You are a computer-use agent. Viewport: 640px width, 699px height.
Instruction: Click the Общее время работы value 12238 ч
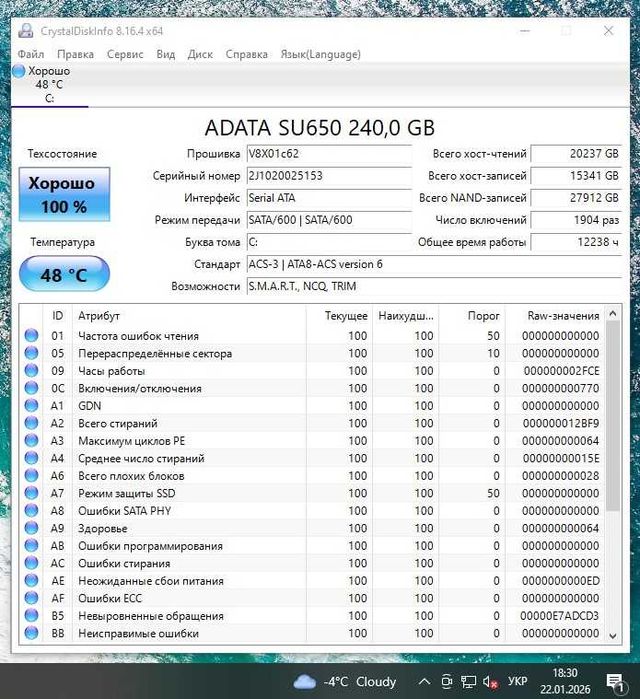point(576,242)
